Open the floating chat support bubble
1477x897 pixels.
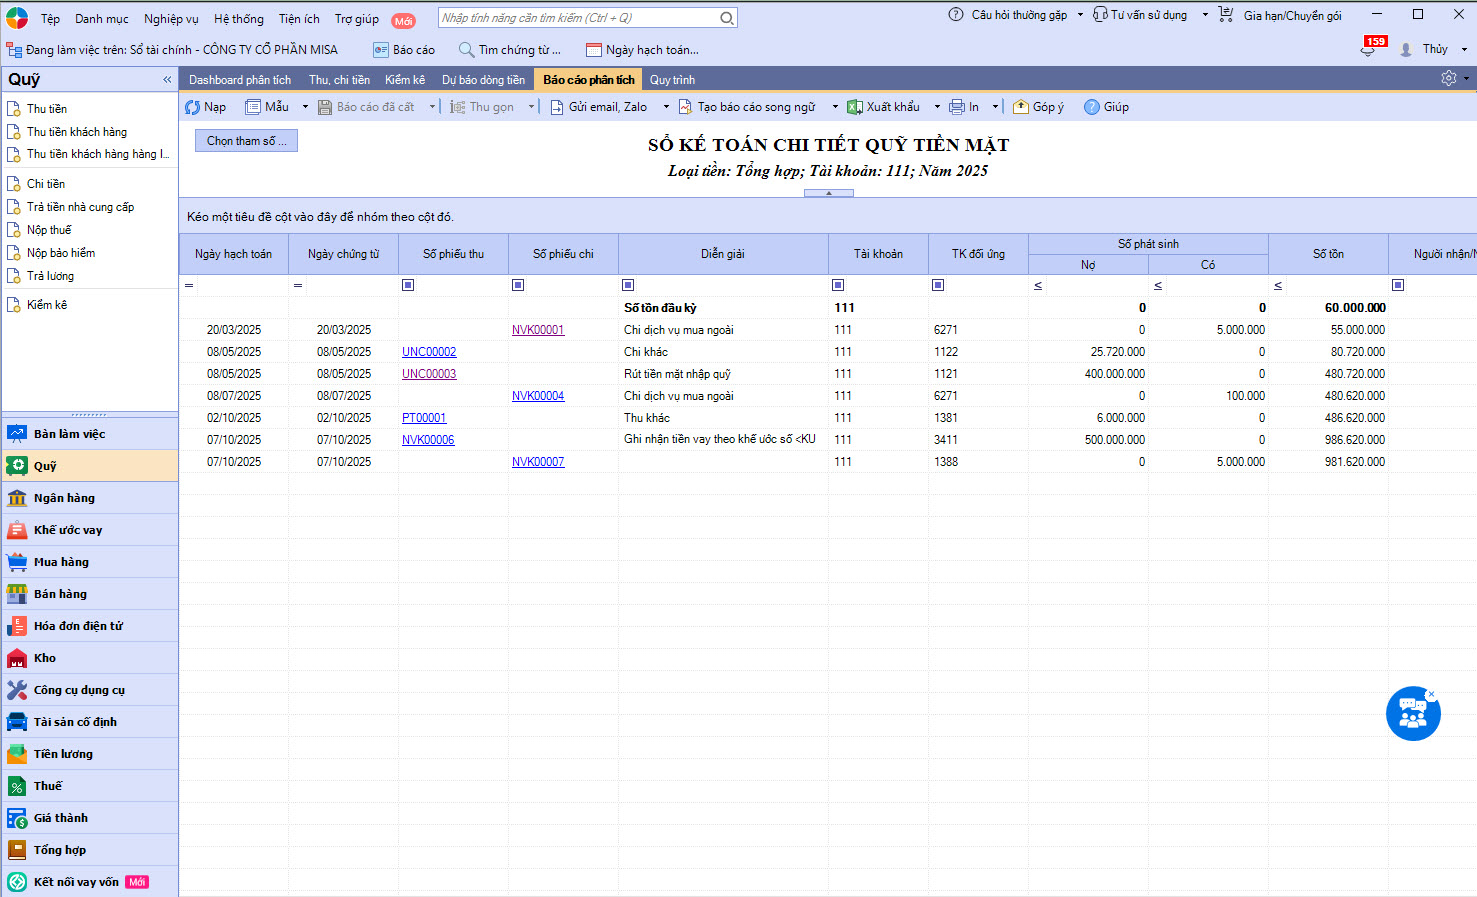pos(1412,714)
